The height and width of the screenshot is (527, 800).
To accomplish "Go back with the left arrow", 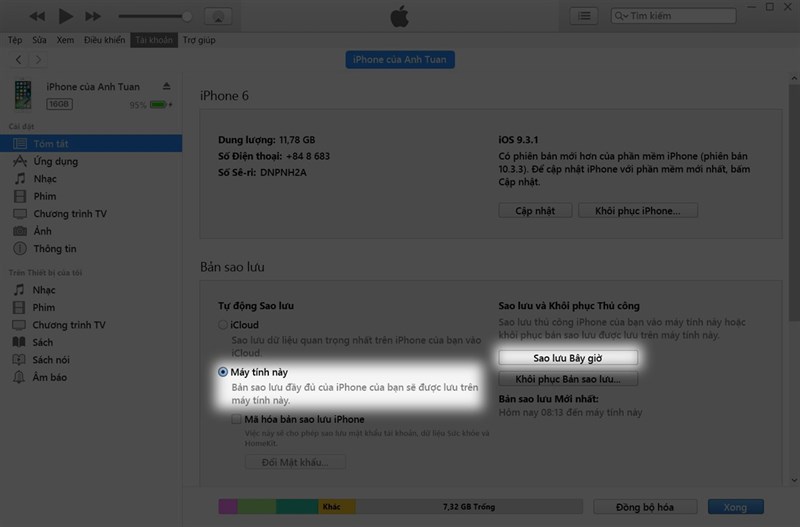I will tap(18, 60).
